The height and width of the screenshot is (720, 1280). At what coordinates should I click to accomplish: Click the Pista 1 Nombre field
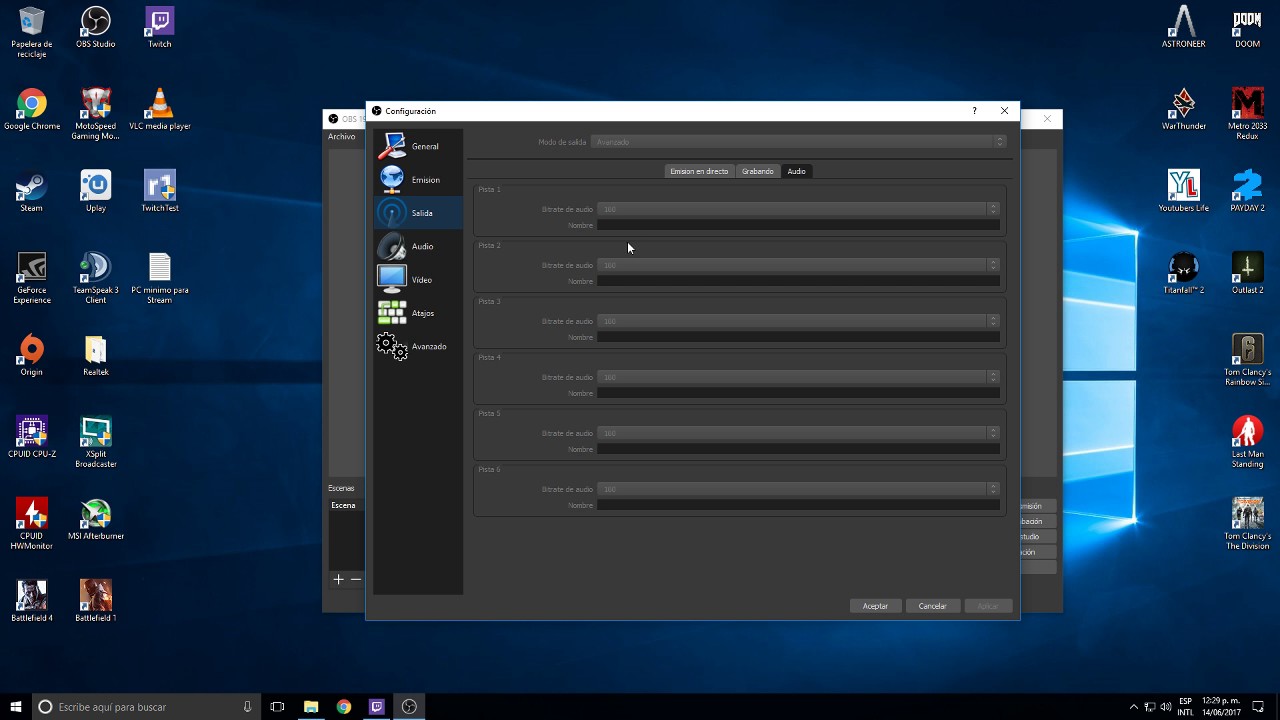click(x=798, y=225)
